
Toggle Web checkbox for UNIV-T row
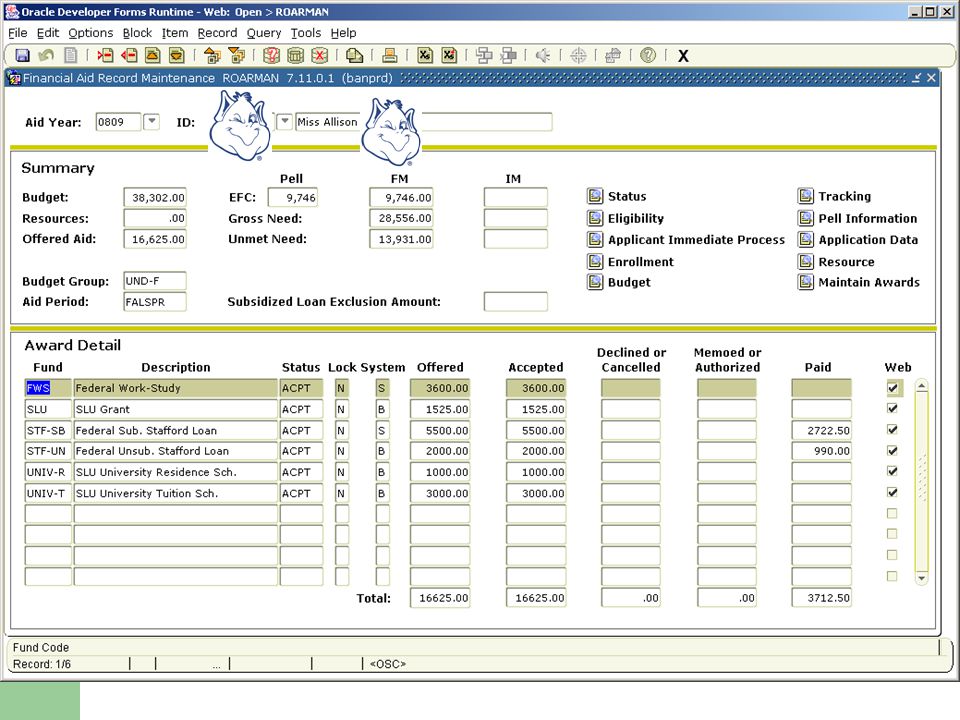[893, 492]
